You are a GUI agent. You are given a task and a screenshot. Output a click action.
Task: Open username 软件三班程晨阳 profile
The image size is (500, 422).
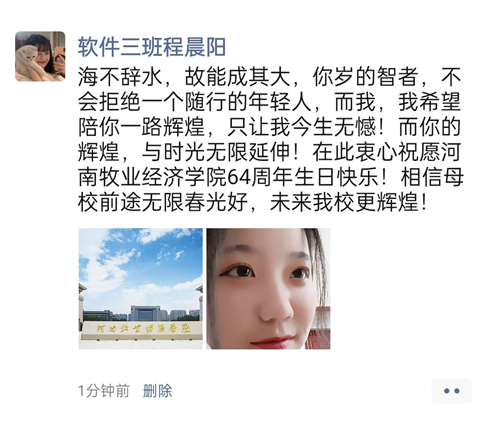(x=152, y=47)
